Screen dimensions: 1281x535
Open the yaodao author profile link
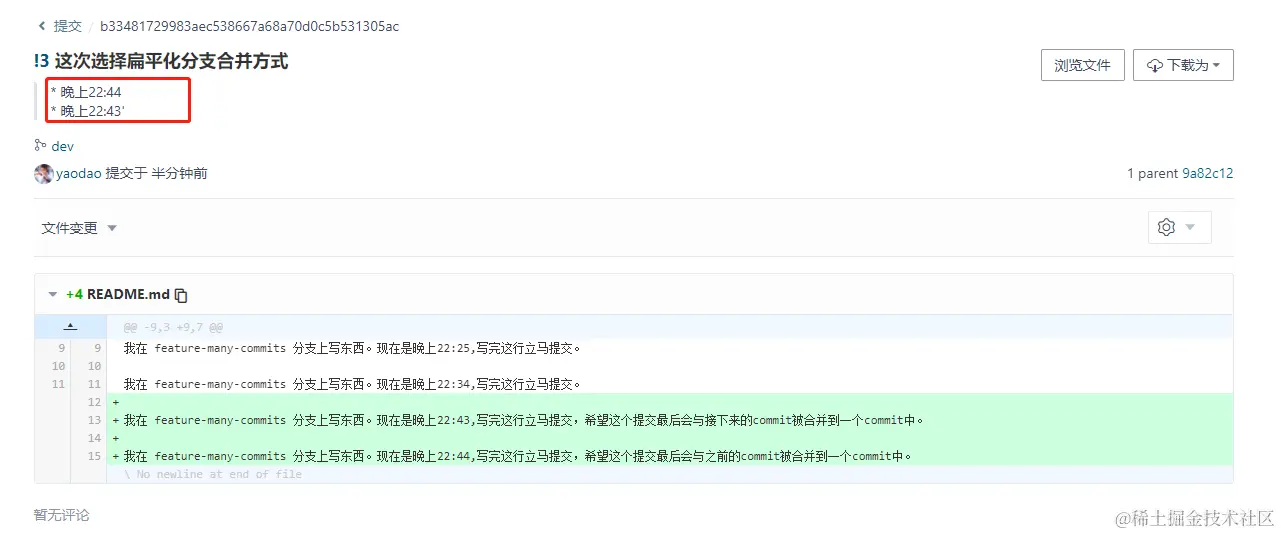[79, 173]
